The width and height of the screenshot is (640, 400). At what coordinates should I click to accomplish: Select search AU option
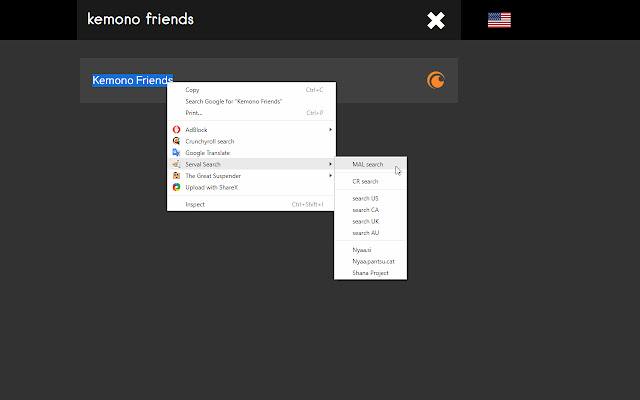(x=371, y=233)
